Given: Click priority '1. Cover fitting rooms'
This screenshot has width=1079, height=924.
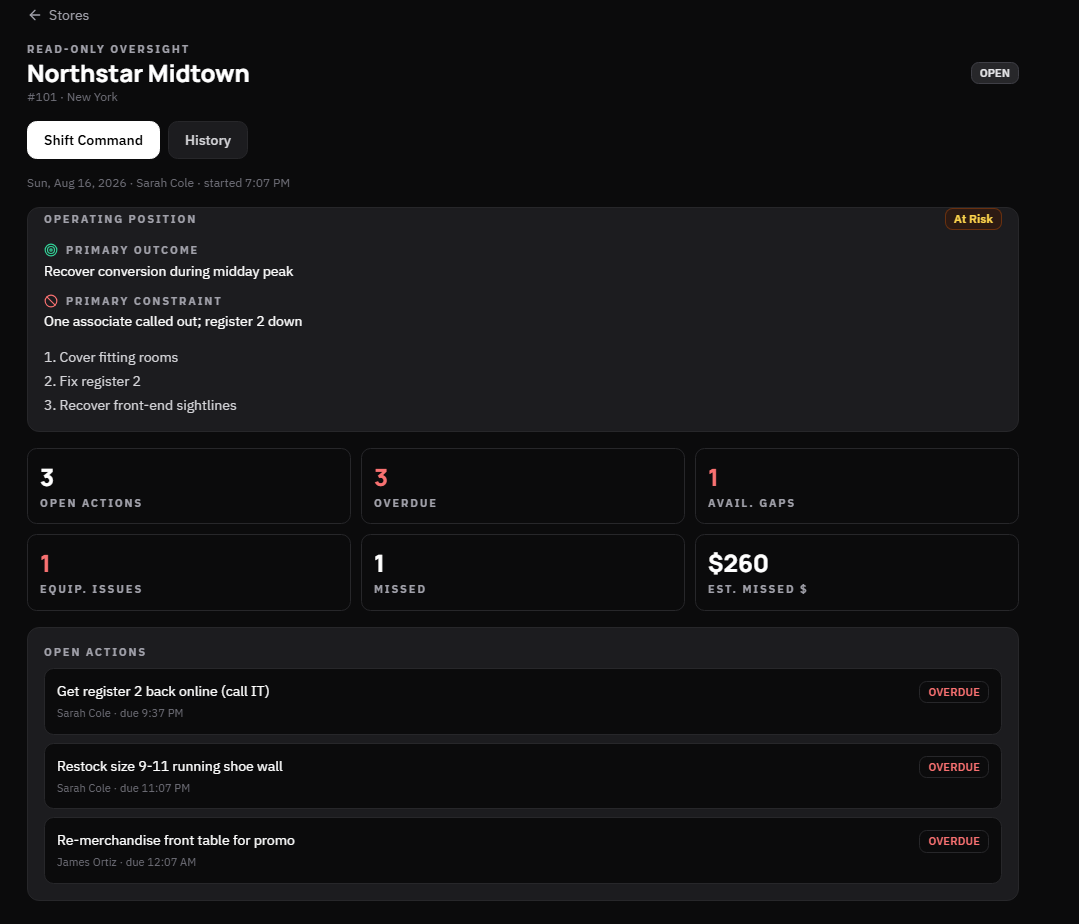Looking at the screenshot, I should tap(111, 357).
